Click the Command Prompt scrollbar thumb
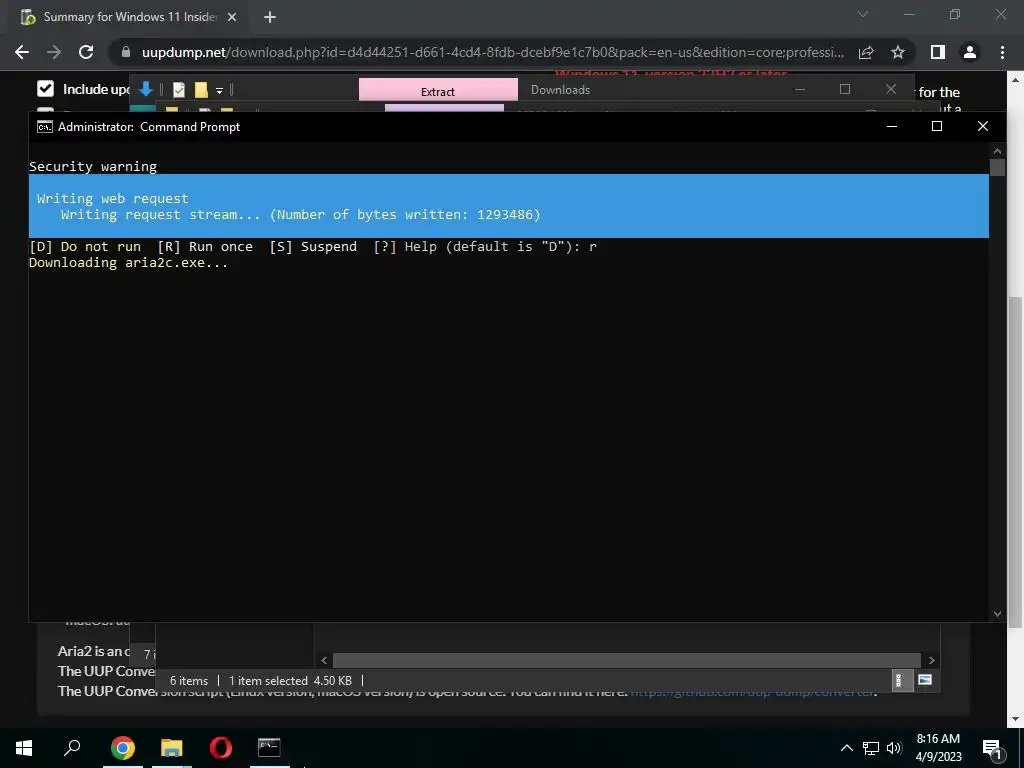The image size is (1024, 768). click(997, 168)
